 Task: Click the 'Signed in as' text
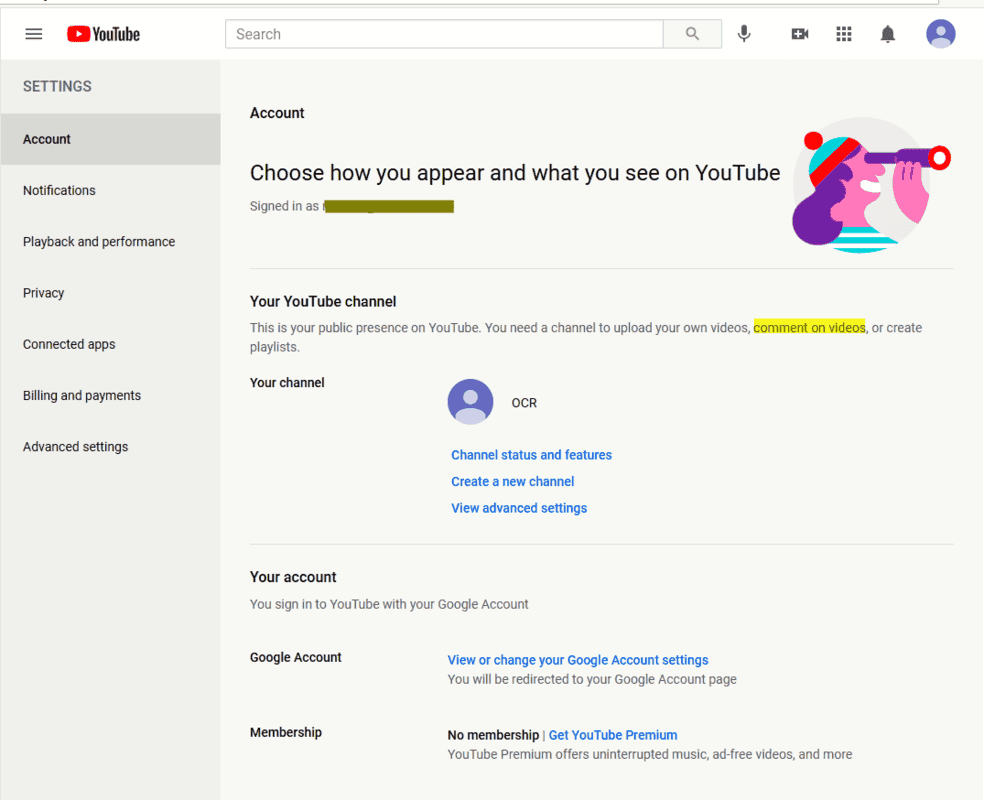point(284,206)
